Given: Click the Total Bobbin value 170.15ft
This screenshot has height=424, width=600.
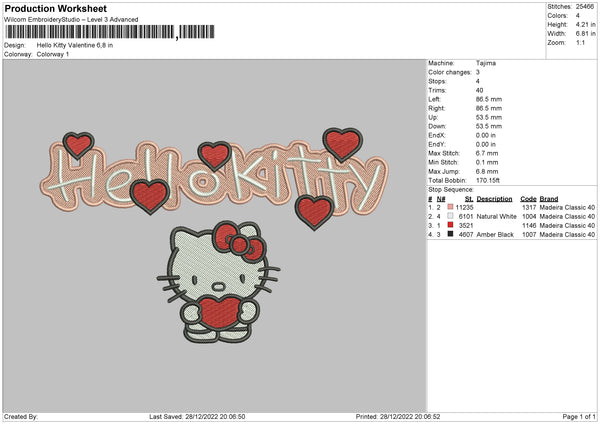Looking at the screenshot, I should (x=488, y=180).
